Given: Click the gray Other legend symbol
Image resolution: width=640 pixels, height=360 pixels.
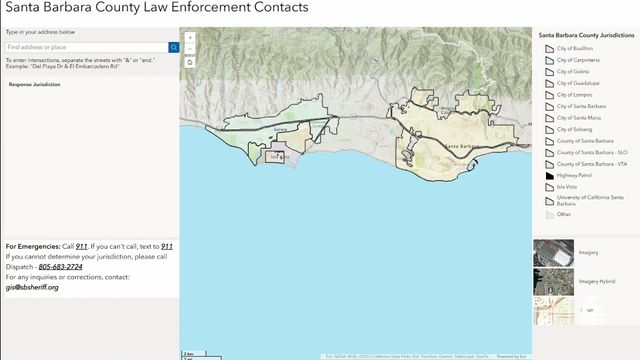Looking at the screenshot, I should 549,214.
